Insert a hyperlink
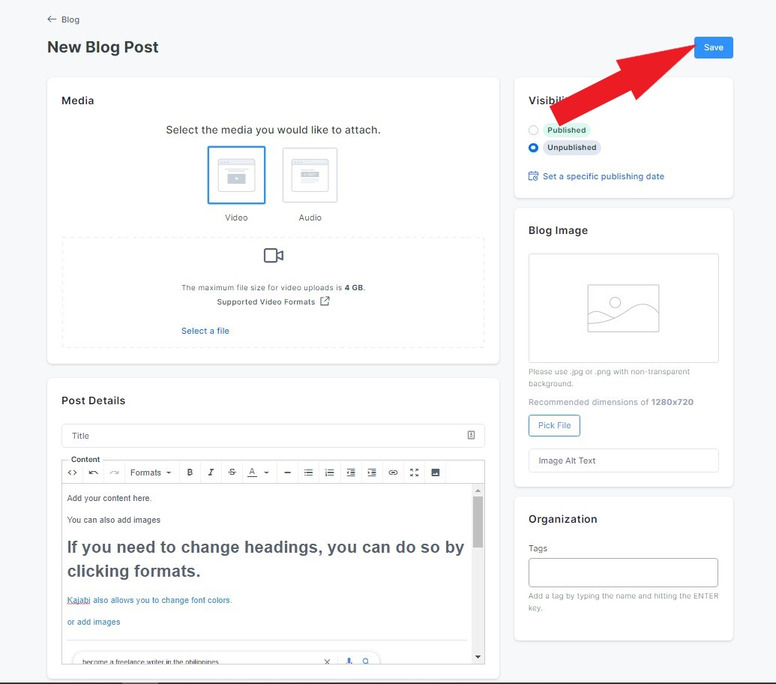776x684 pixels. click(393, 473)
